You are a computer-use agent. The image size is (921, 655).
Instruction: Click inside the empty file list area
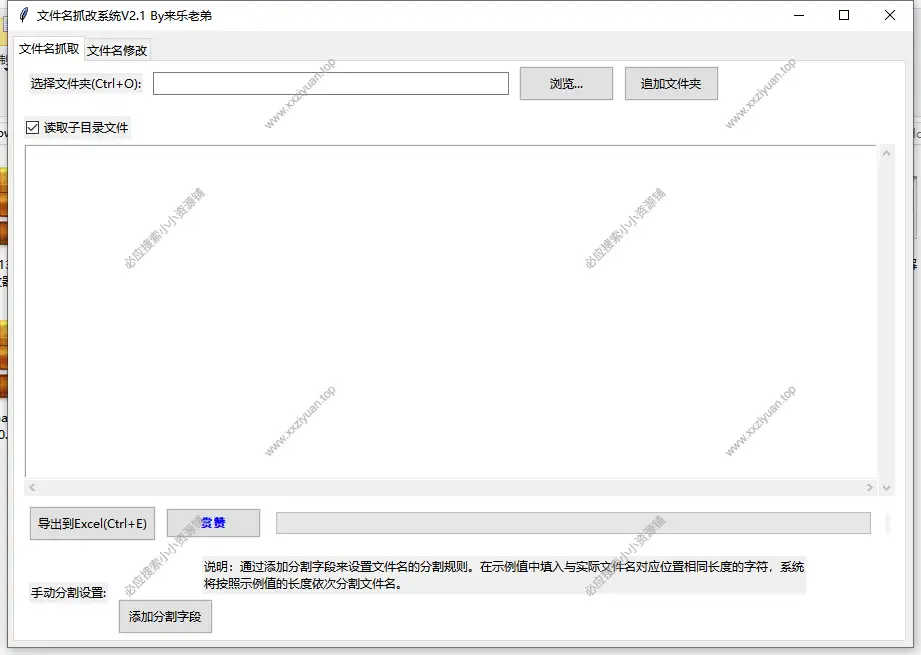coord(450,310)
